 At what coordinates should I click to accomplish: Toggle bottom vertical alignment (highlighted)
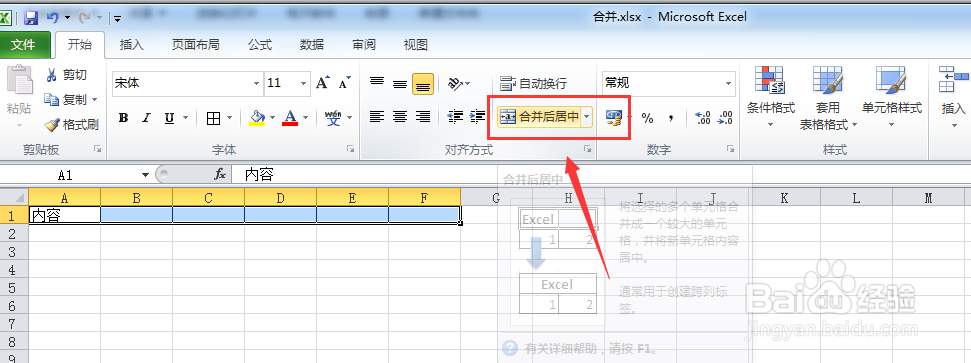point(423,84)
